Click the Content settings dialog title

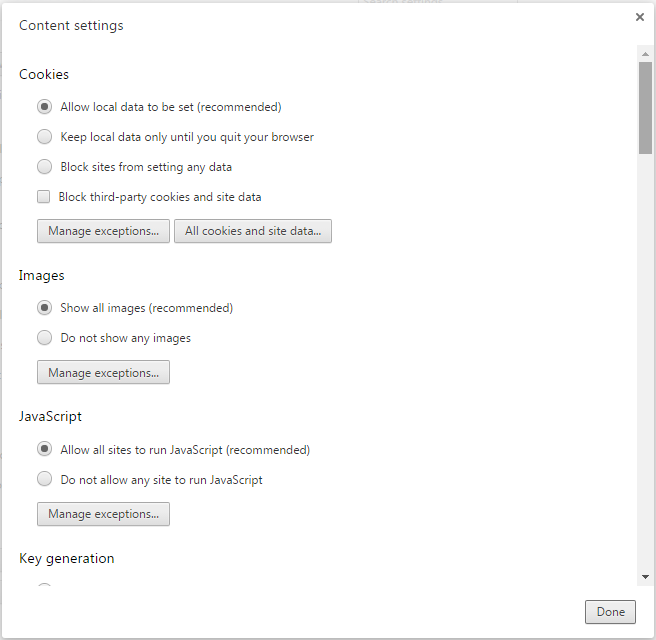pyautogui.click(x=71, y=25)
